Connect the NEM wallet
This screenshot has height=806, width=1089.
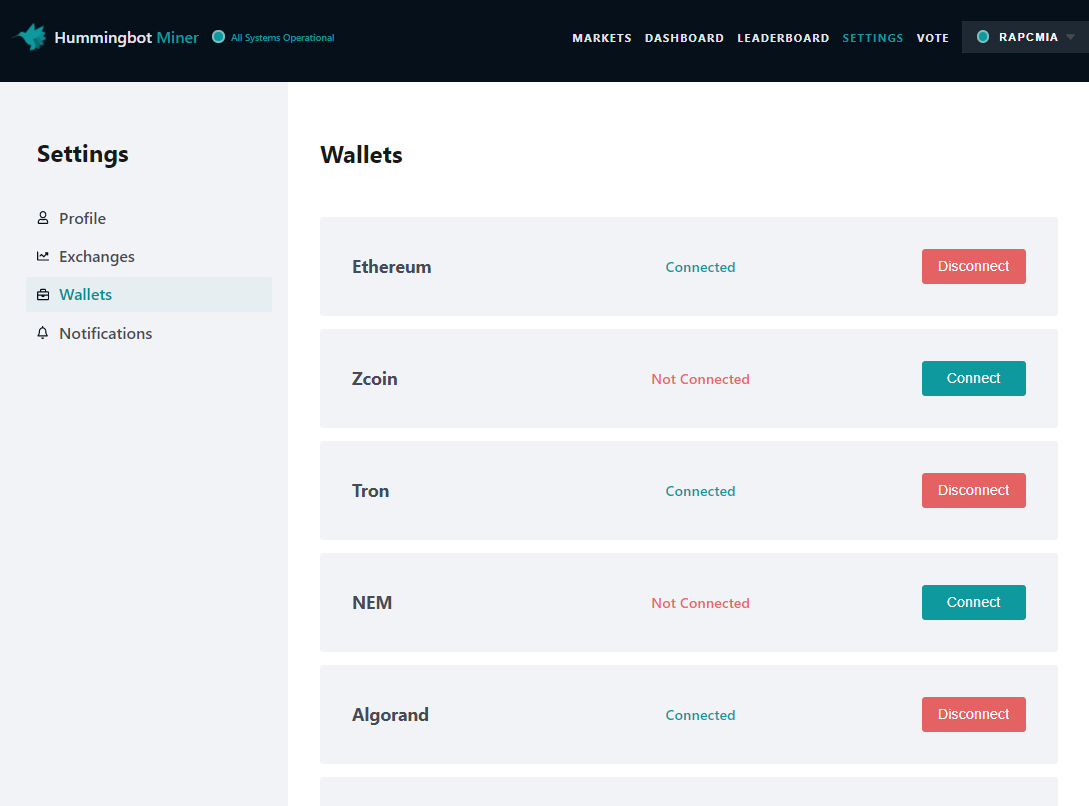973,603
